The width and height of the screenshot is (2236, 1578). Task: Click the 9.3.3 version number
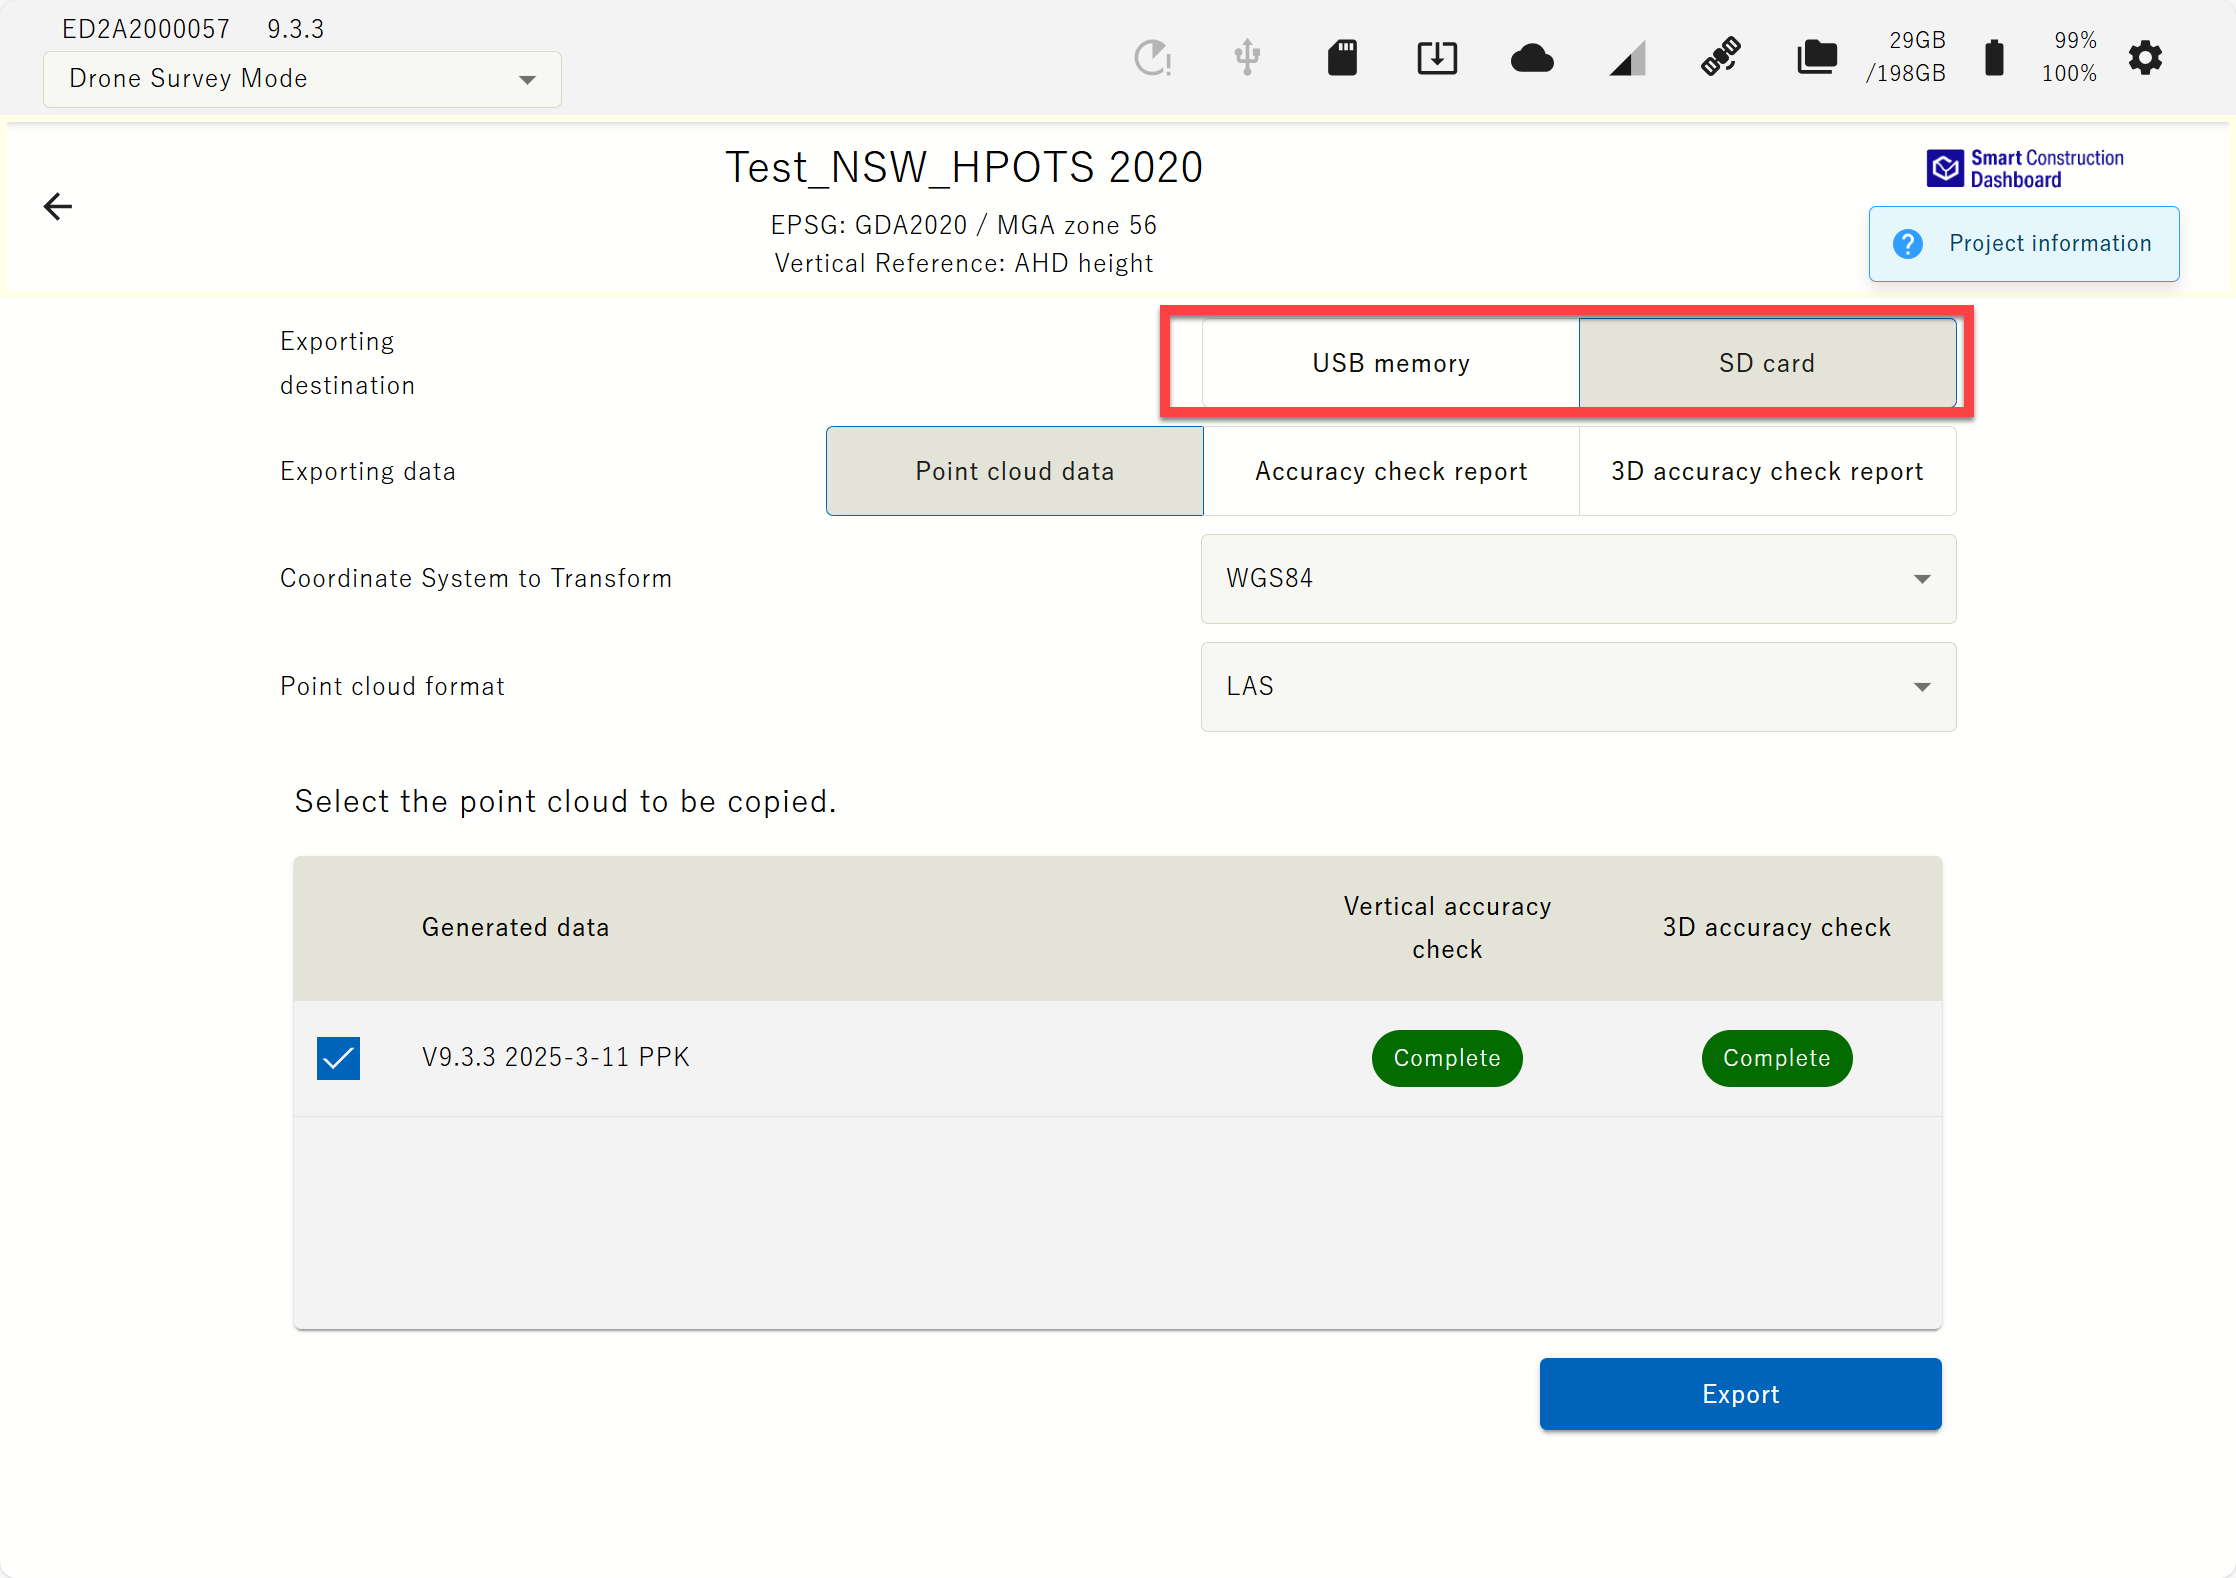pyautogui.click(x=296, y=29)
